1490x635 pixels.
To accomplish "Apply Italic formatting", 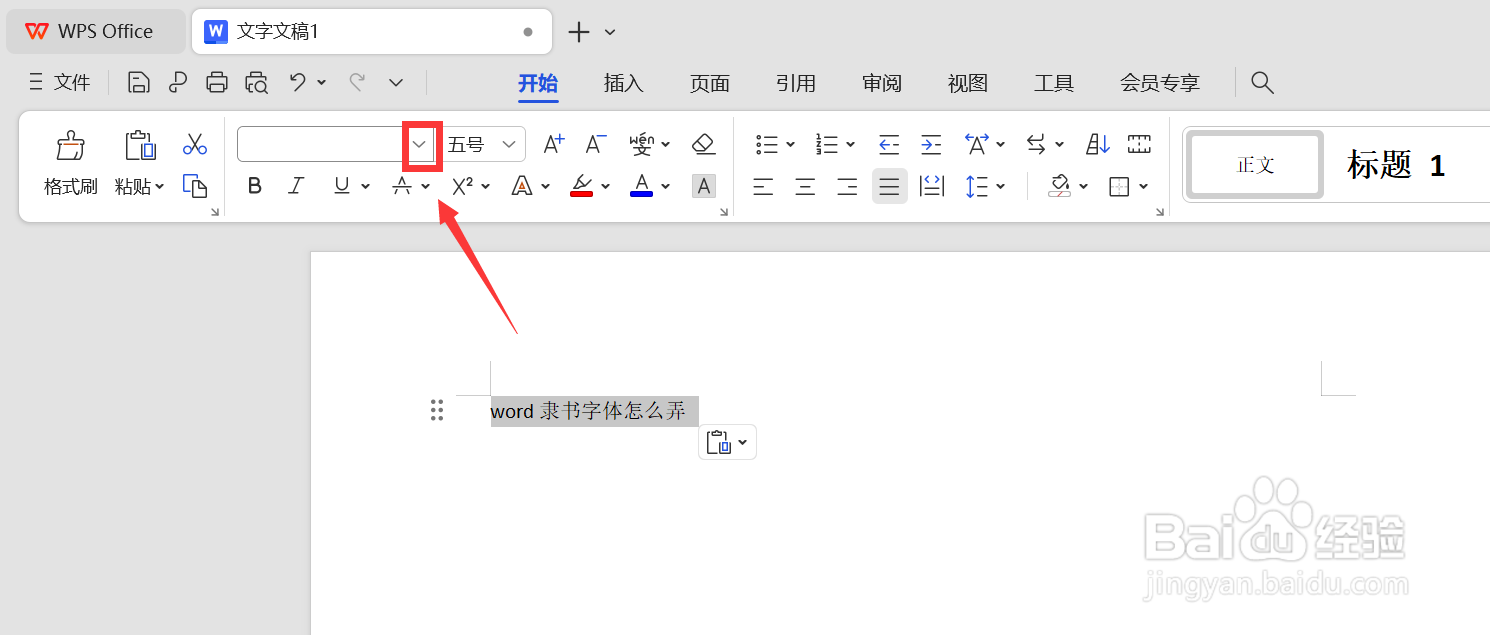I will [x=295, y=186].
